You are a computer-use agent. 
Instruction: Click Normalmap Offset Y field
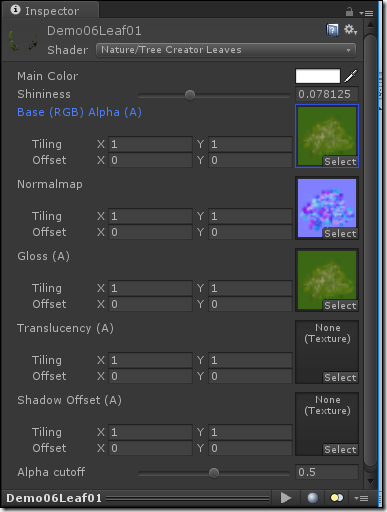(x=250, y=232)
